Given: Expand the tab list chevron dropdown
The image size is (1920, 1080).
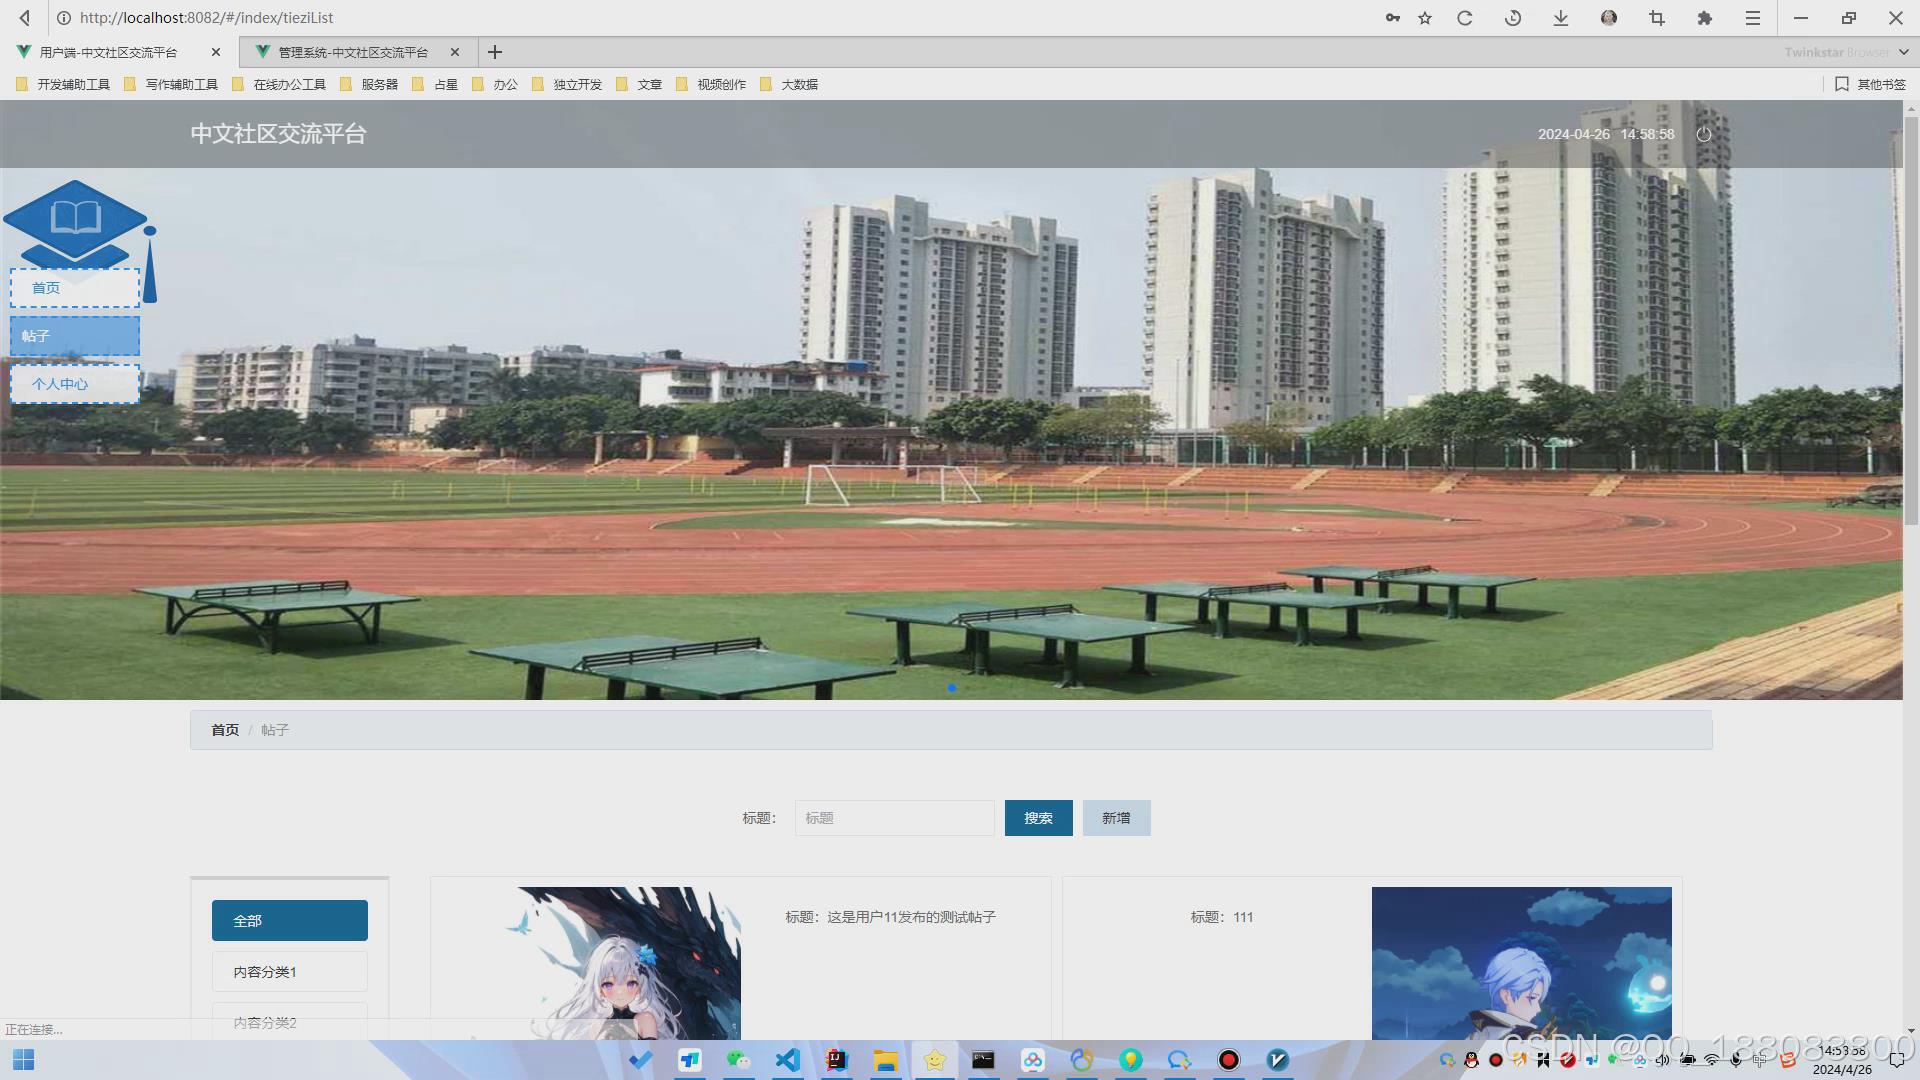Looking at the screenshot, I should tap(1904, 52).
